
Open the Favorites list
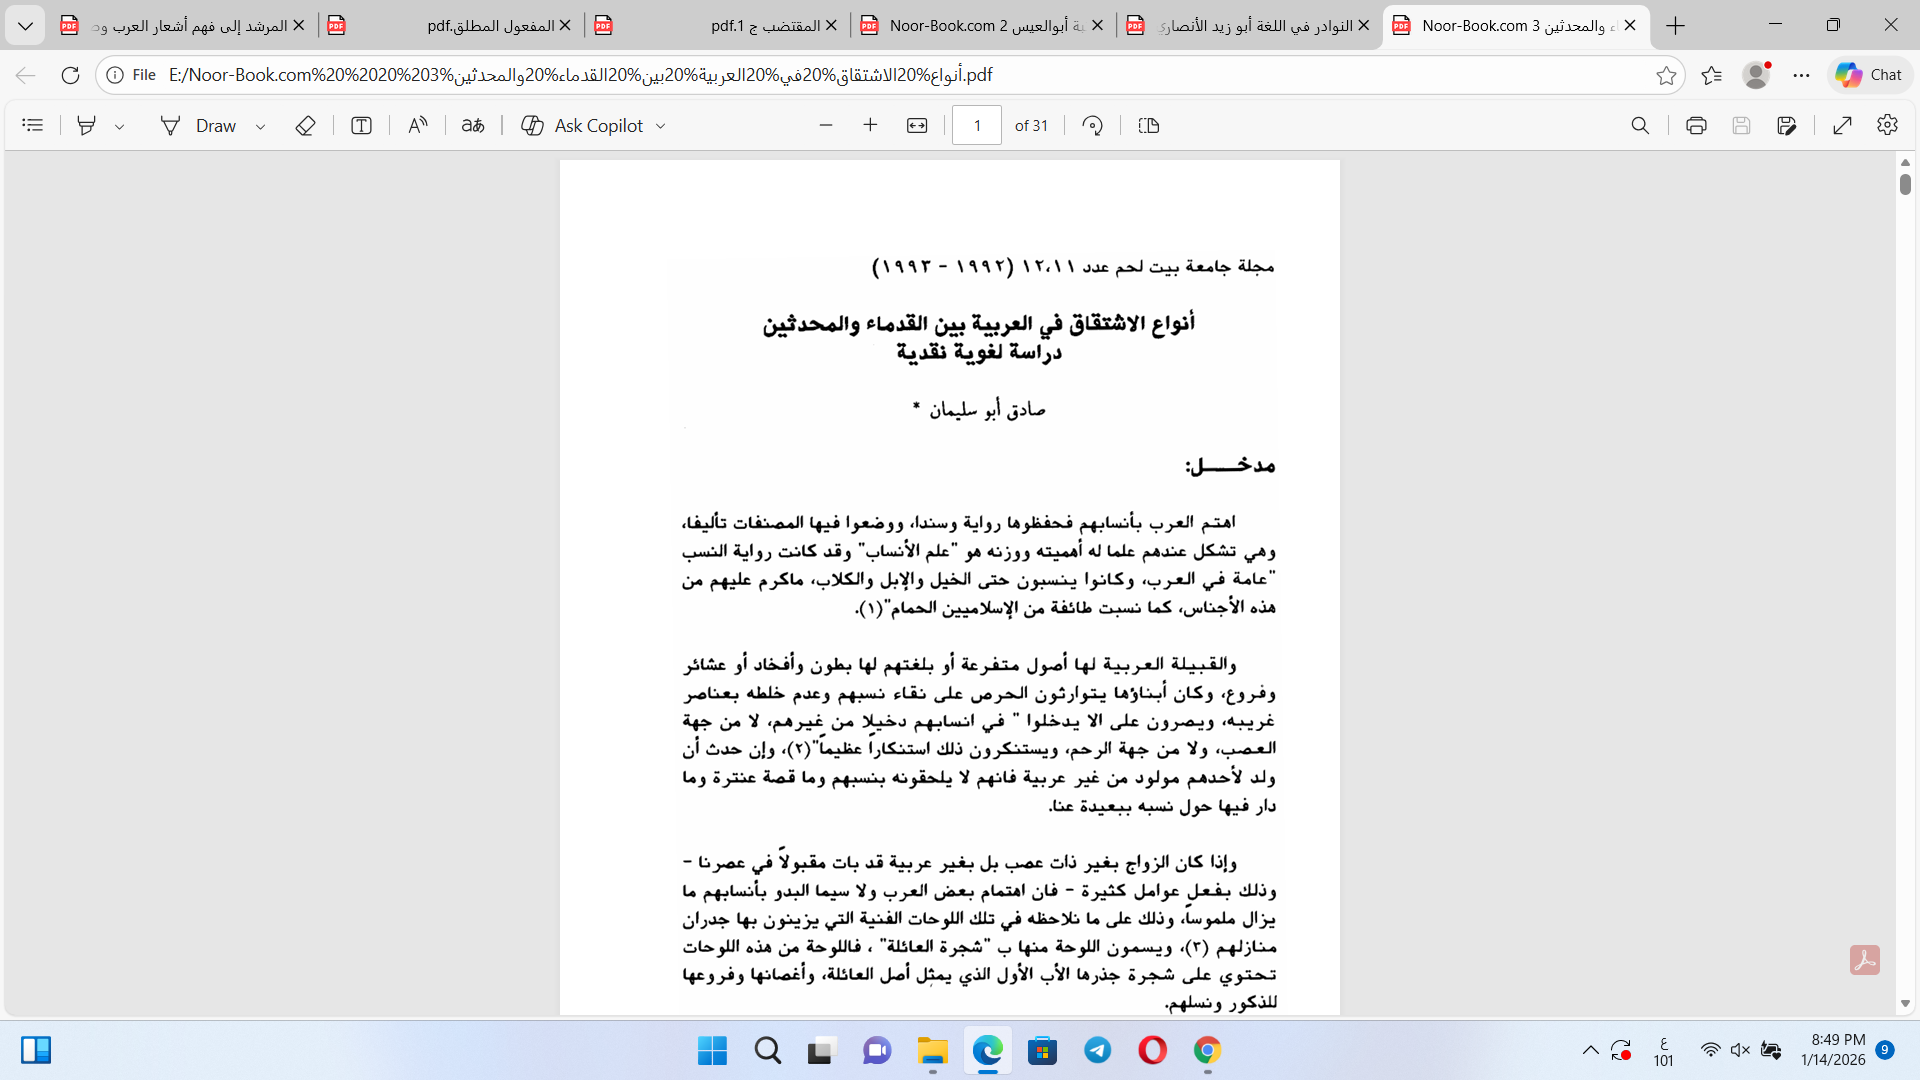1712,75
